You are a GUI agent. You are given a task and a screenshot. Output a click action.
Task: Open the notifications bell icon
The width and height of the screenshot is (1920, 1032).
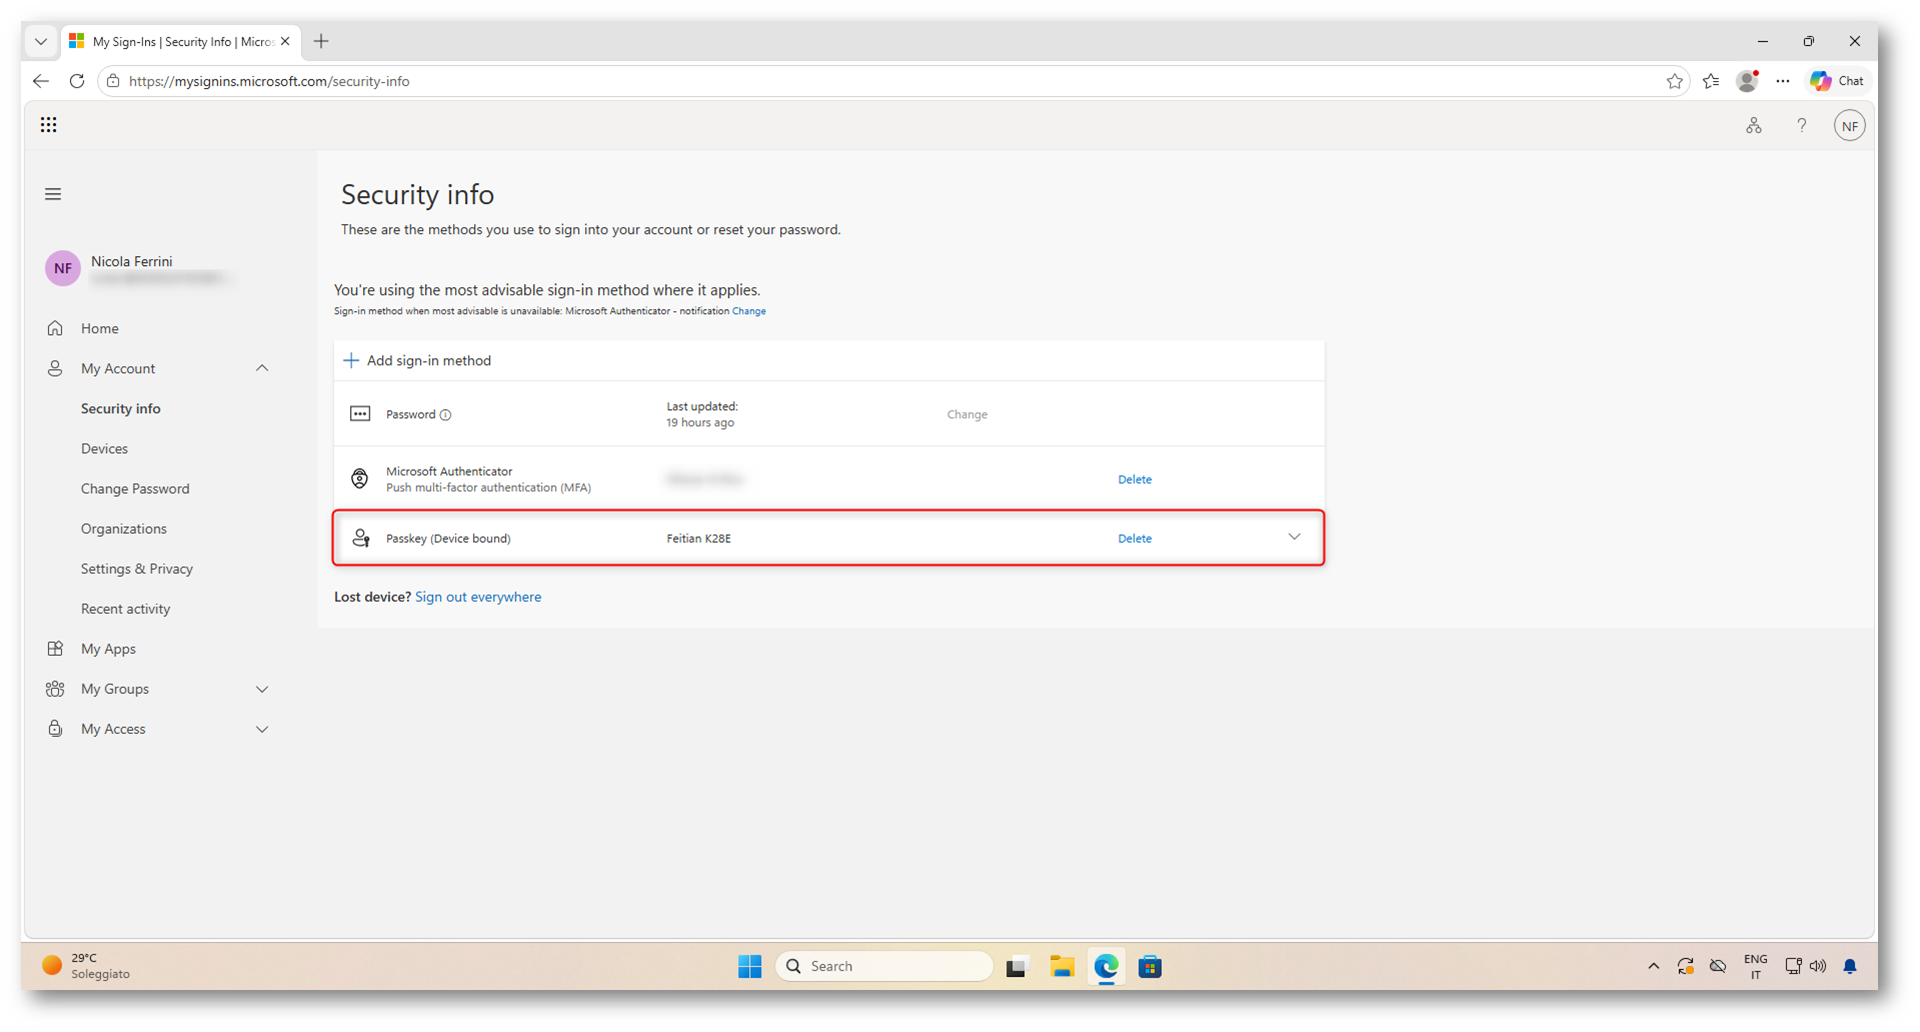coord(1850,966)
